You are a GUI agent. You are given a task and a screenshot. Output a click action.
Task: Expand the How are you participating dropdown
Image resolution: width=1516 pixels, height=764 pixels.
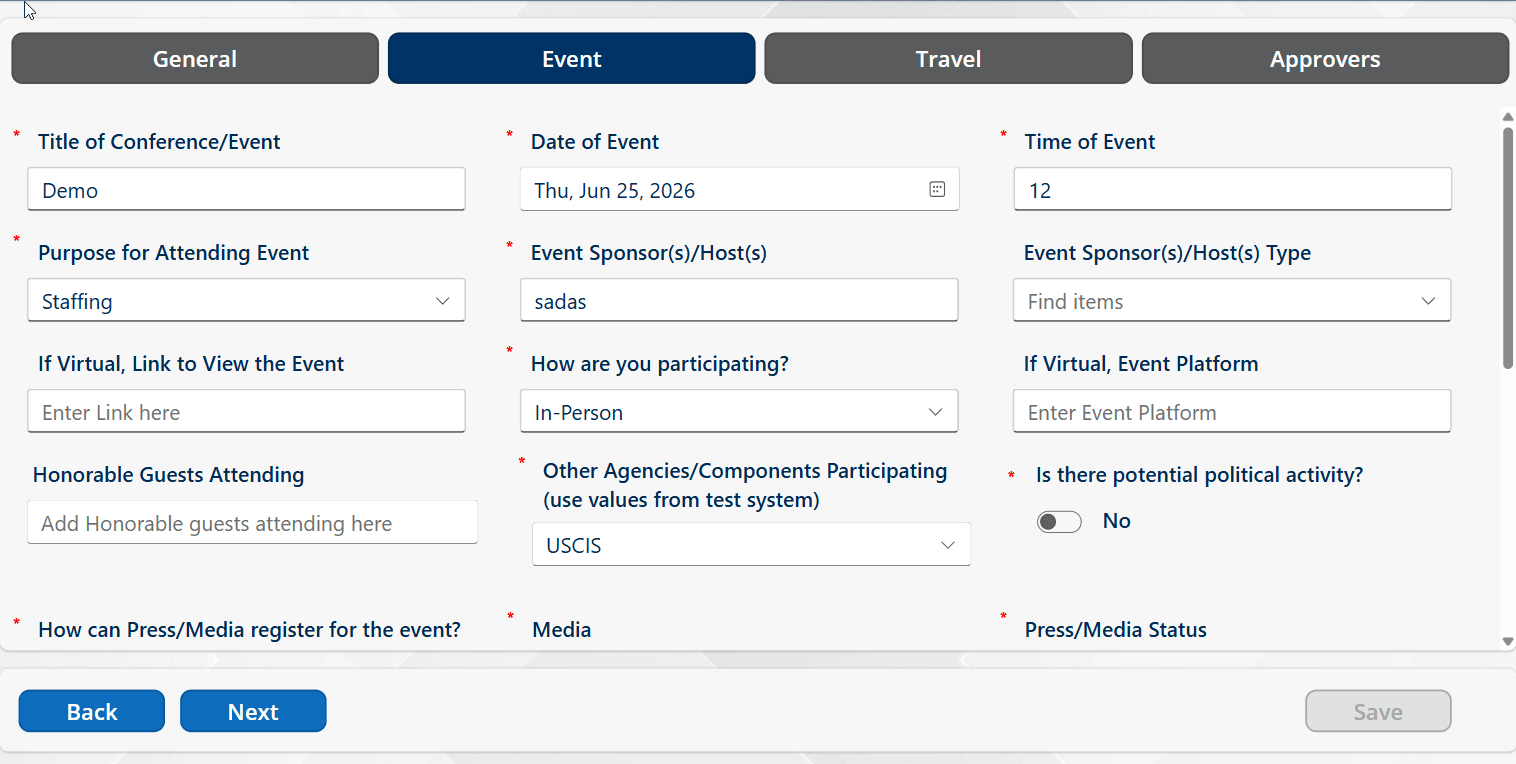click(739, 412)
